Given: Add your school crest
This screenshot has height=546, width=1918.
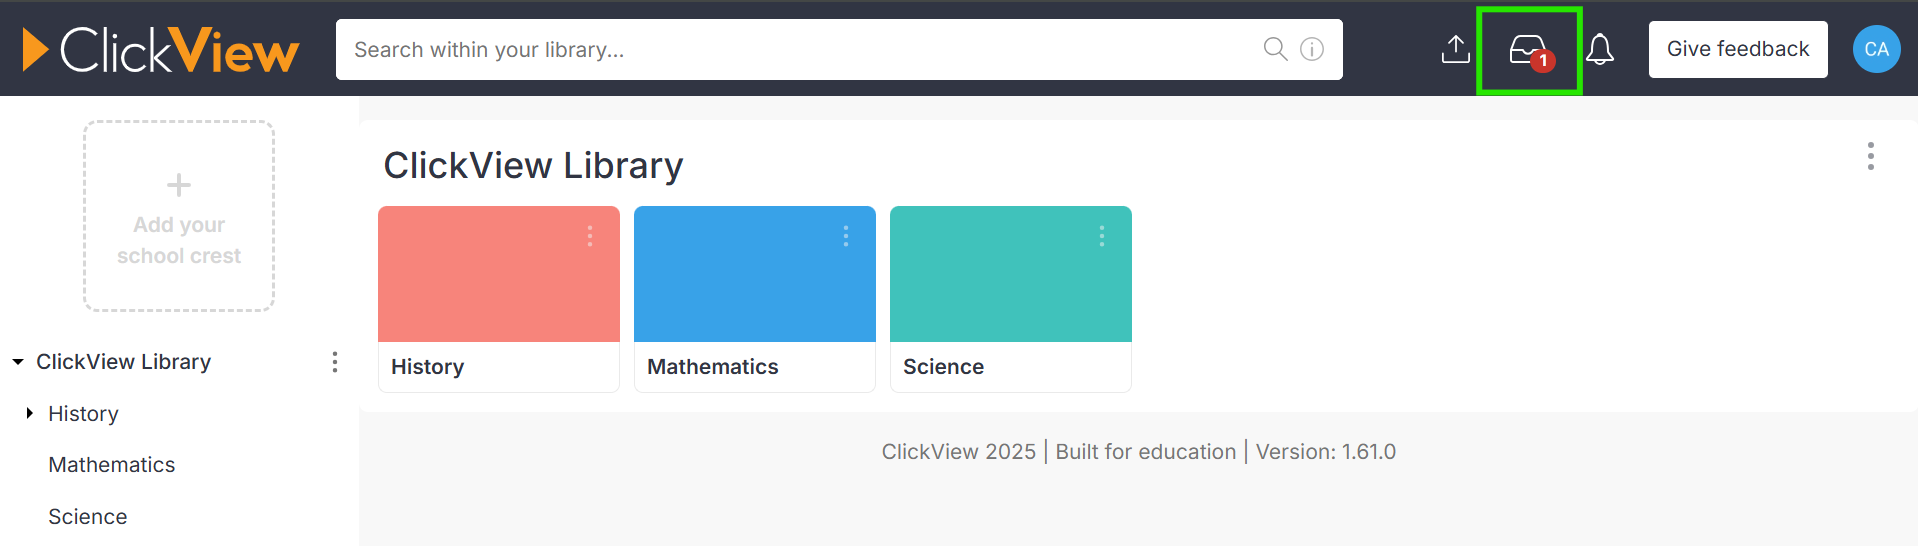Looking at the screenshot, I should pos(179,216).
